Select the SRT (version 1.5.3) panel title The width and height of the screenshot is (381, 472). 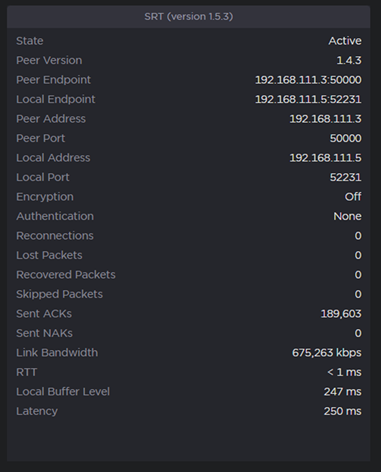(x=189, y=17)
